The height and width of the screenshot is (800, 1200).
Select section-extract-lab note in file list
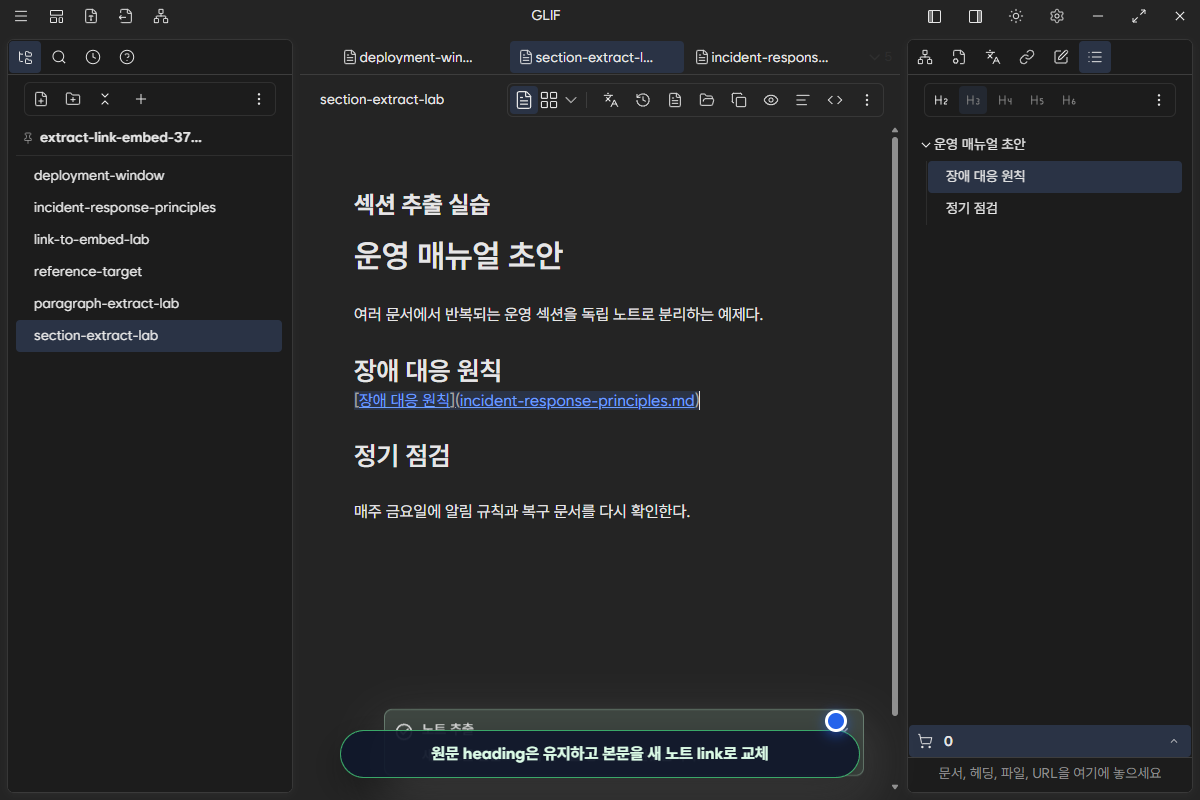(x=149, y=335)
